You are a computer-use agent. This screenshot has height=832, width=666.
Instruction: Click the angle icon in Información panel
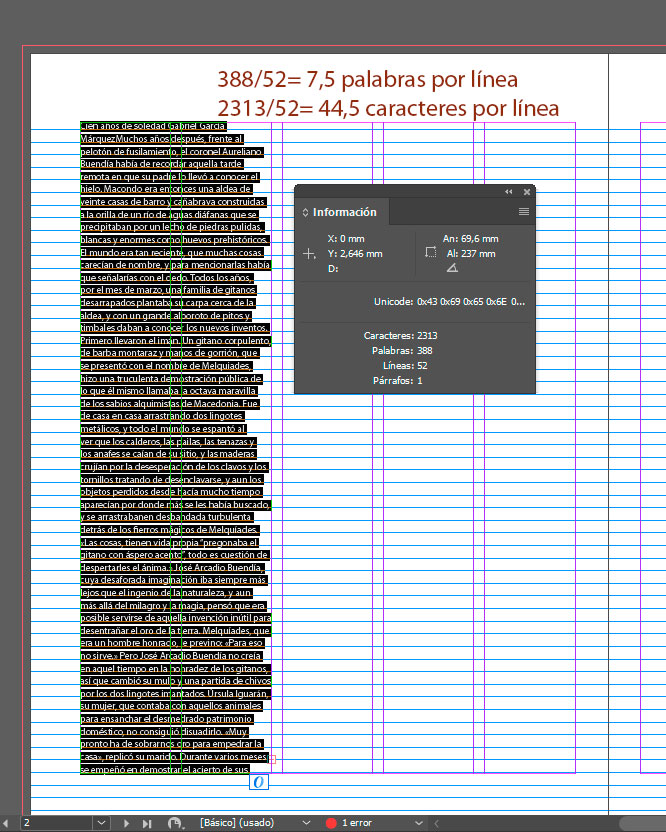(452, 268)
